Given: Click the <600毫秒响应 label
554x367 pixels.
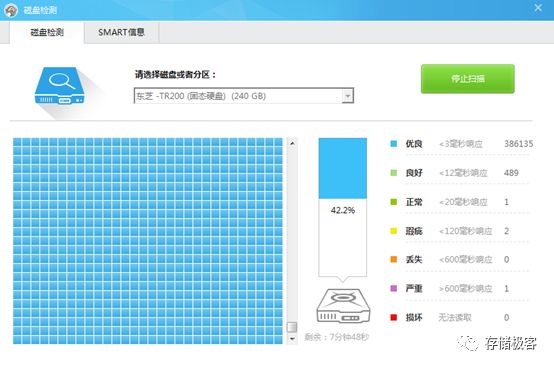Looking at the screenshot, I should point(466,260).
